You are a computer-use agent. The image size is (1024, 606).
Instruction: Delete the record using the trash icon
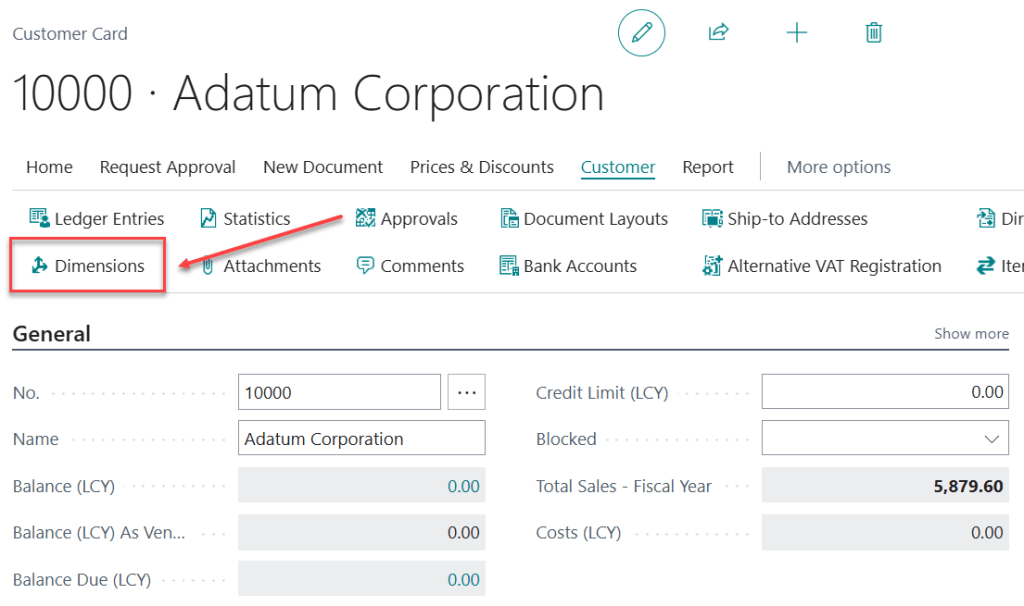pos(873,32)
